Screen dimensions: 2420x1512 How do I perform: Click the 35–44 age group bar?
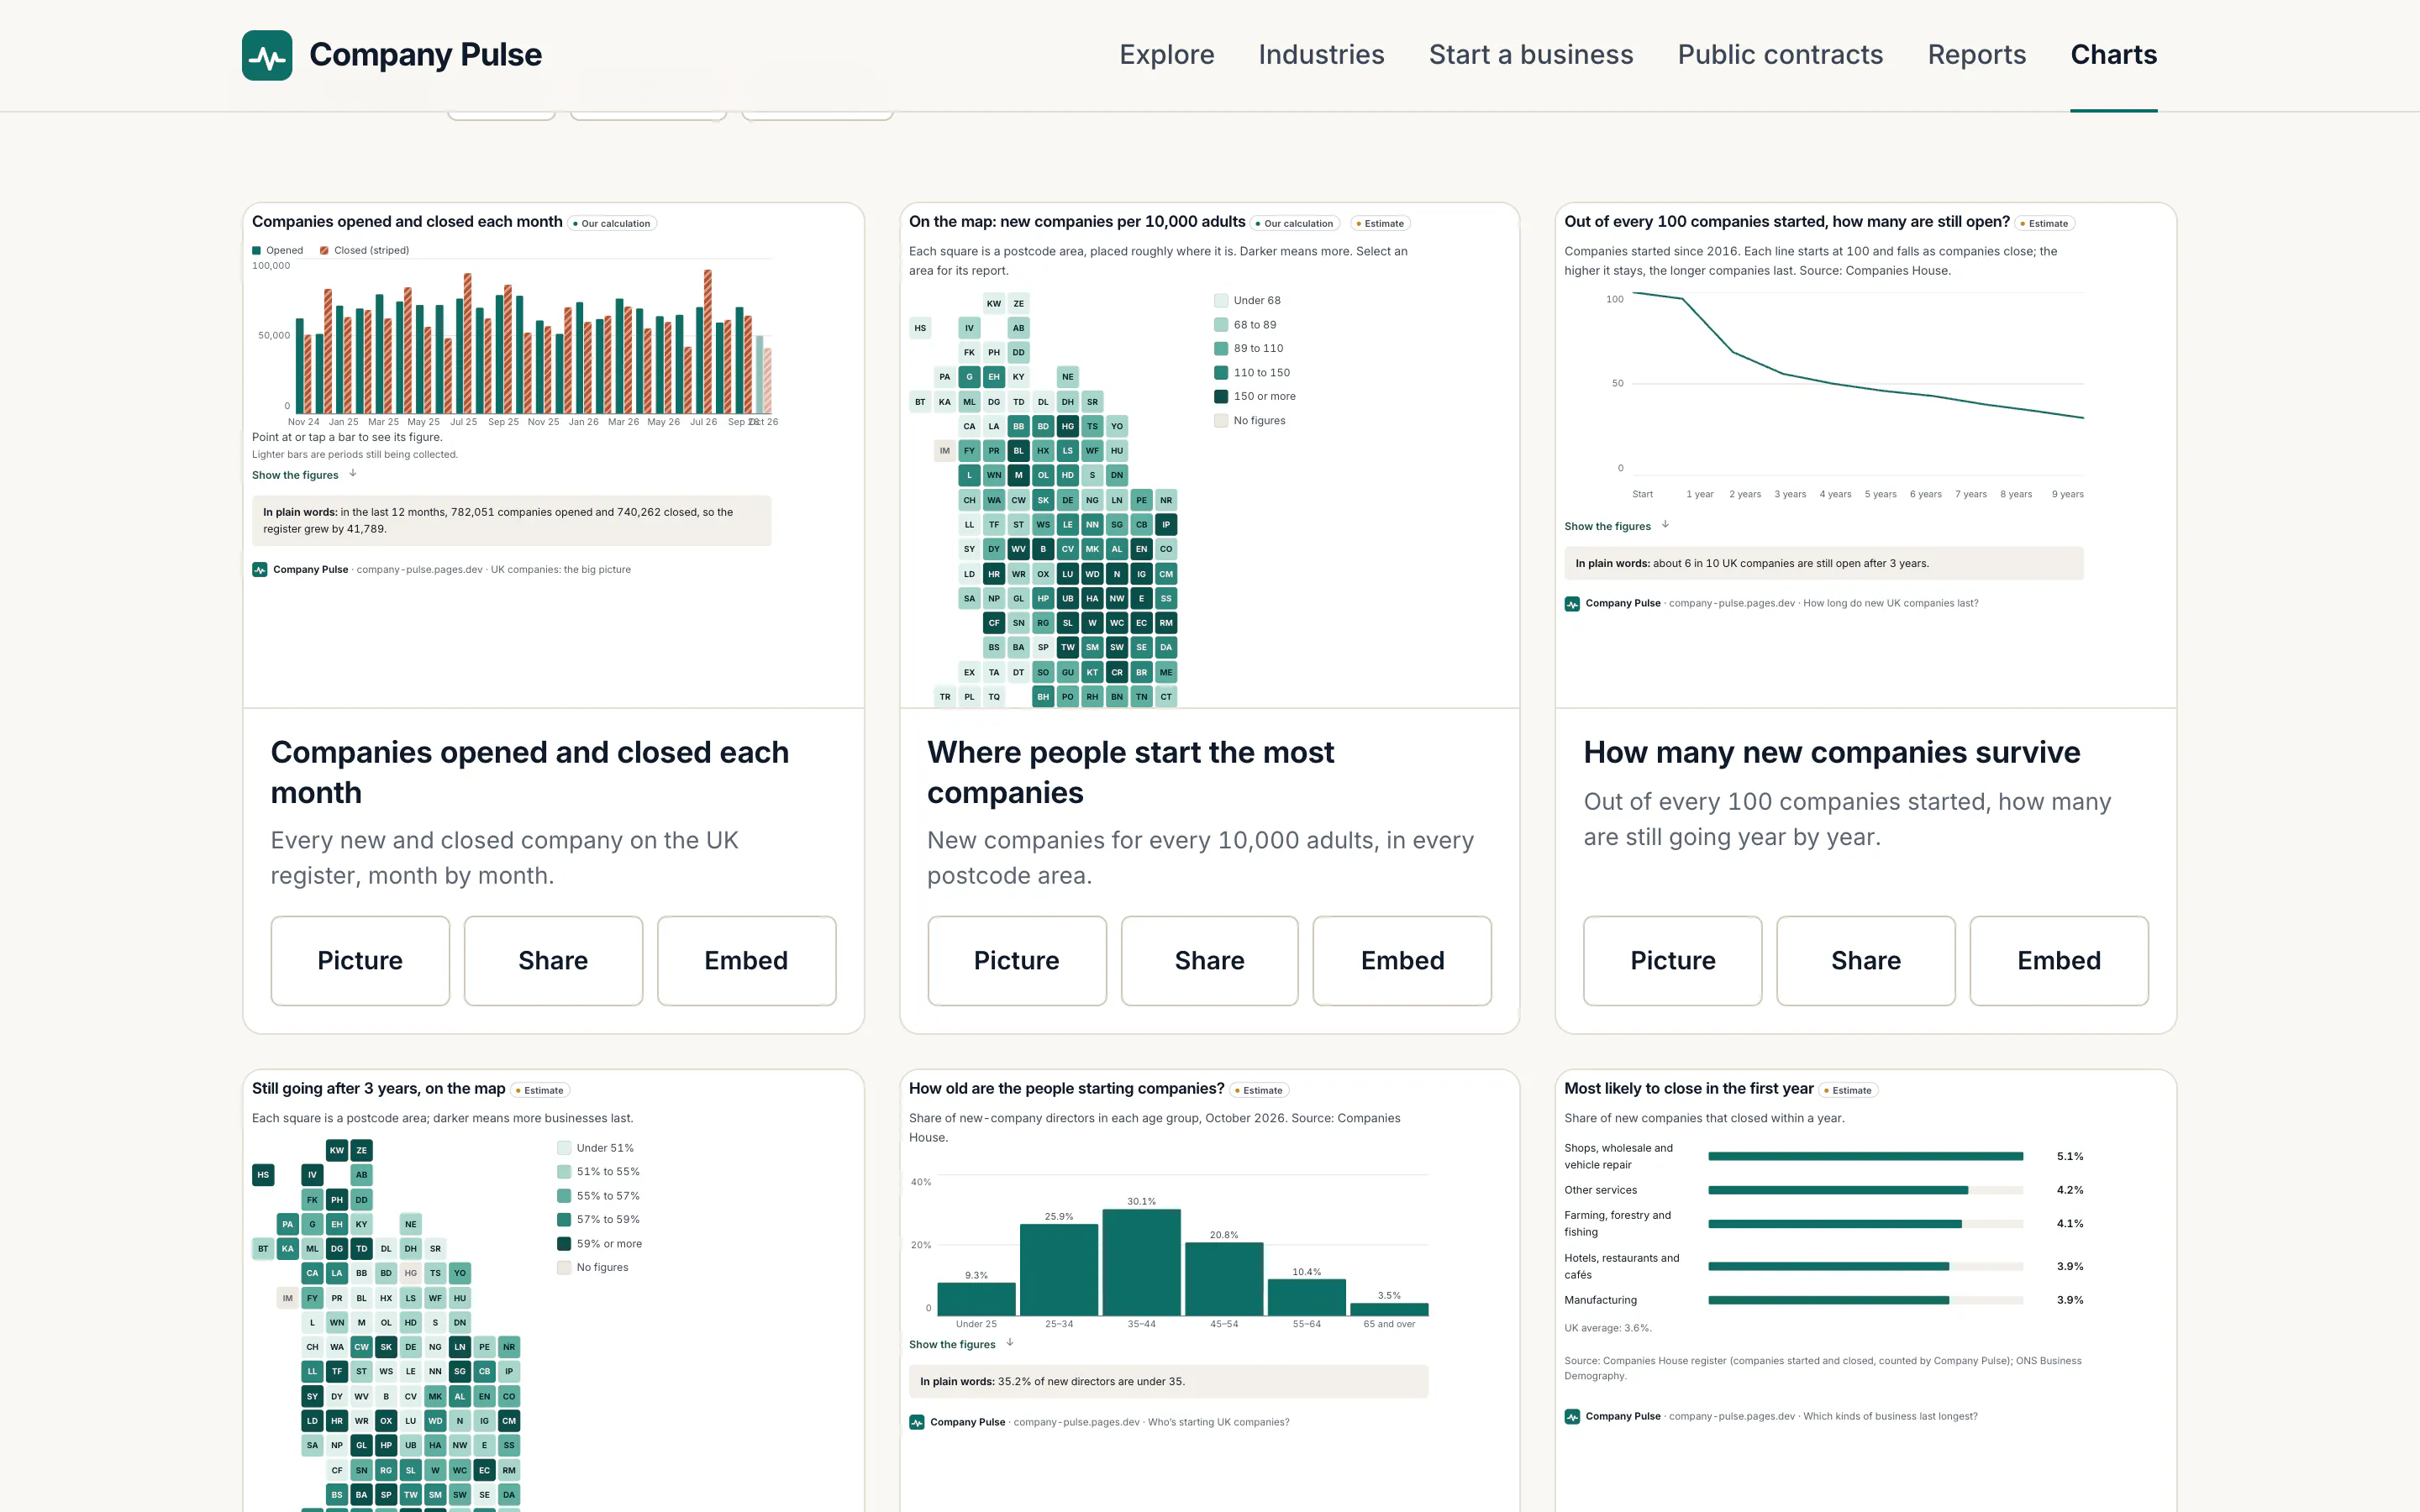tap(1141, 1262)
